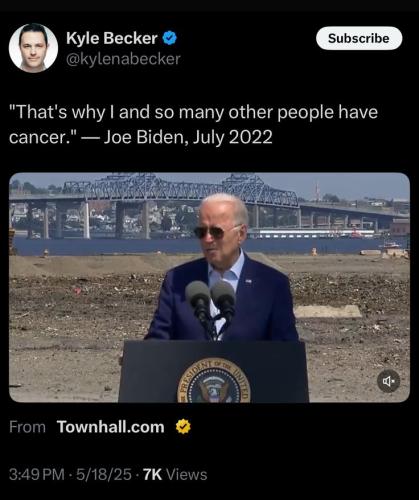Image resolution: width=419 pixels, height=500 pixels.
Task: Click the steel truss bridge in the video background
Action: 180,190
